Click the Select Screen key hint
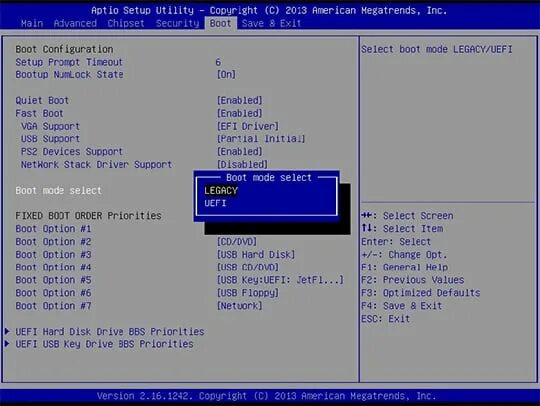 [407, 216]
